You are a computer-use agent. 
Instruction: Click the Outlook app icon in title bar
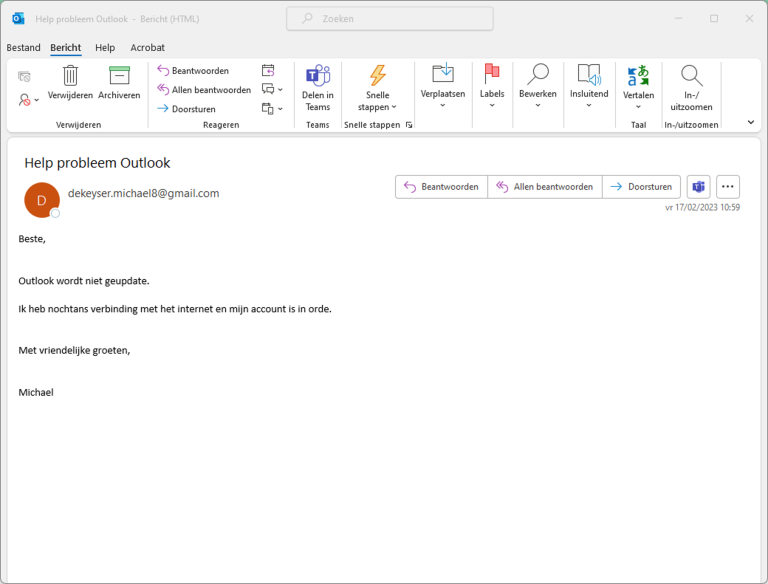(19, 19)
